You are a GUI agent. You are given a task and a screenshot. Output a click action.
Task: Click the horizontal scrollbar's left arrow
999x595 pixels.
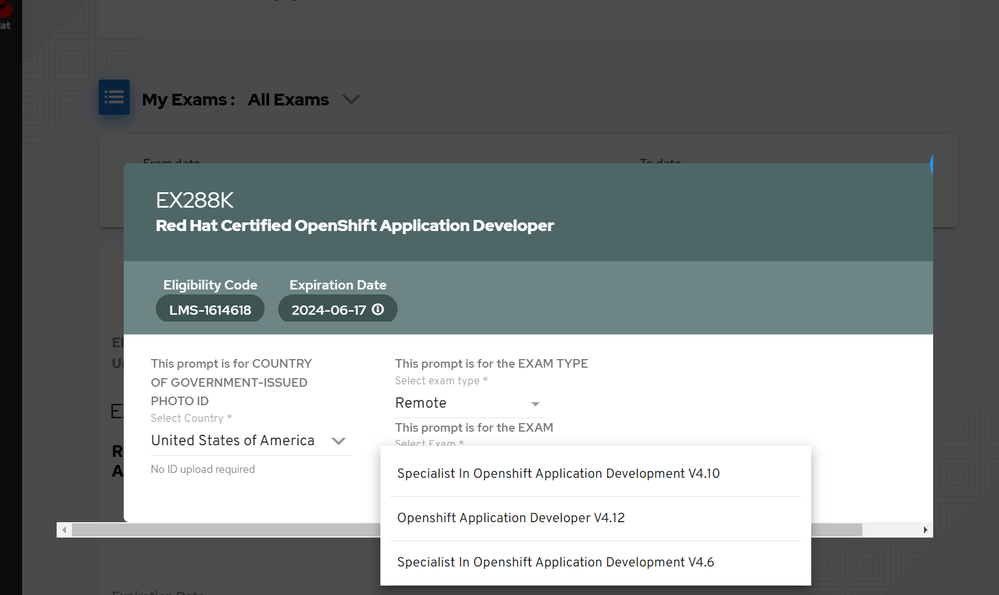click(64, 530)
